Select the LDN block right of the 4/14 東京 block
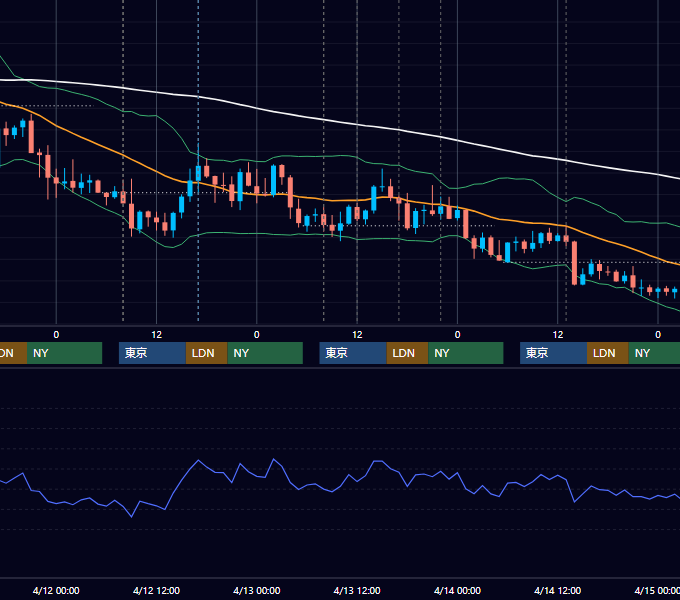Screen dimensions: 680x600 pyautogui.click(x=608, y=353)
